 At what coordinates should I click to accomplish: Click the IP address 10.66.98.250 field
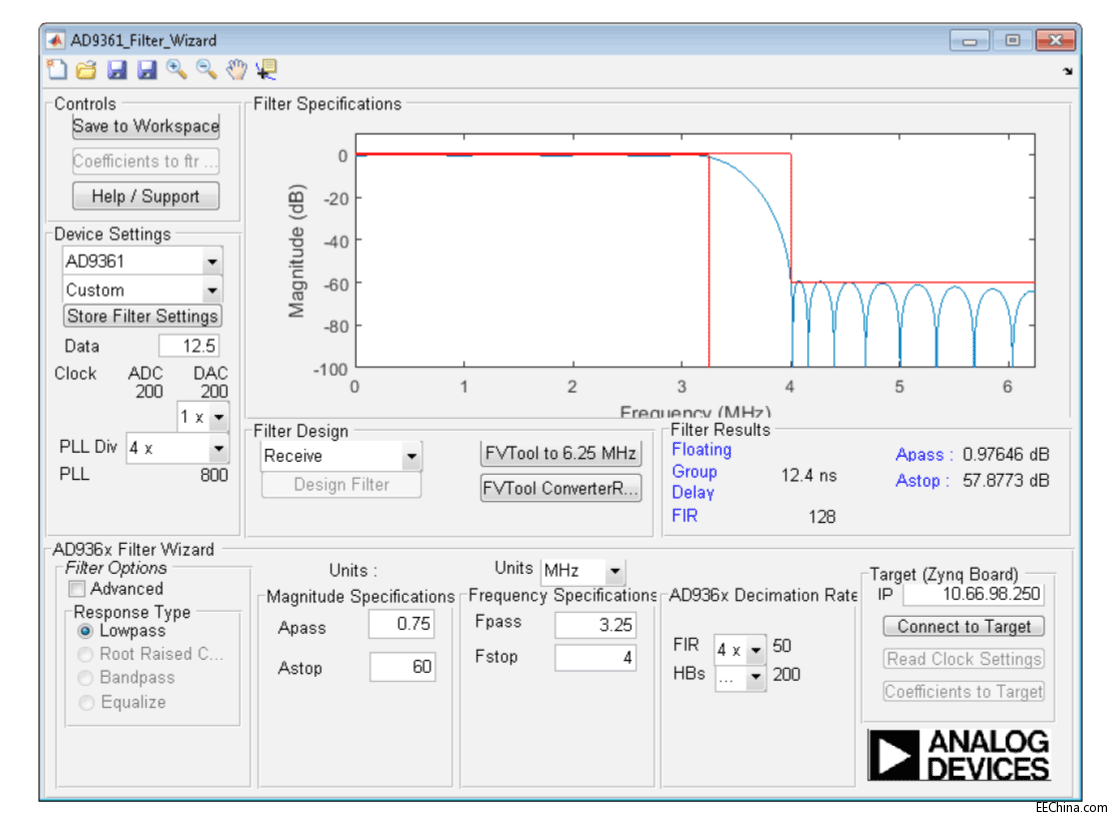coord(973,594)
